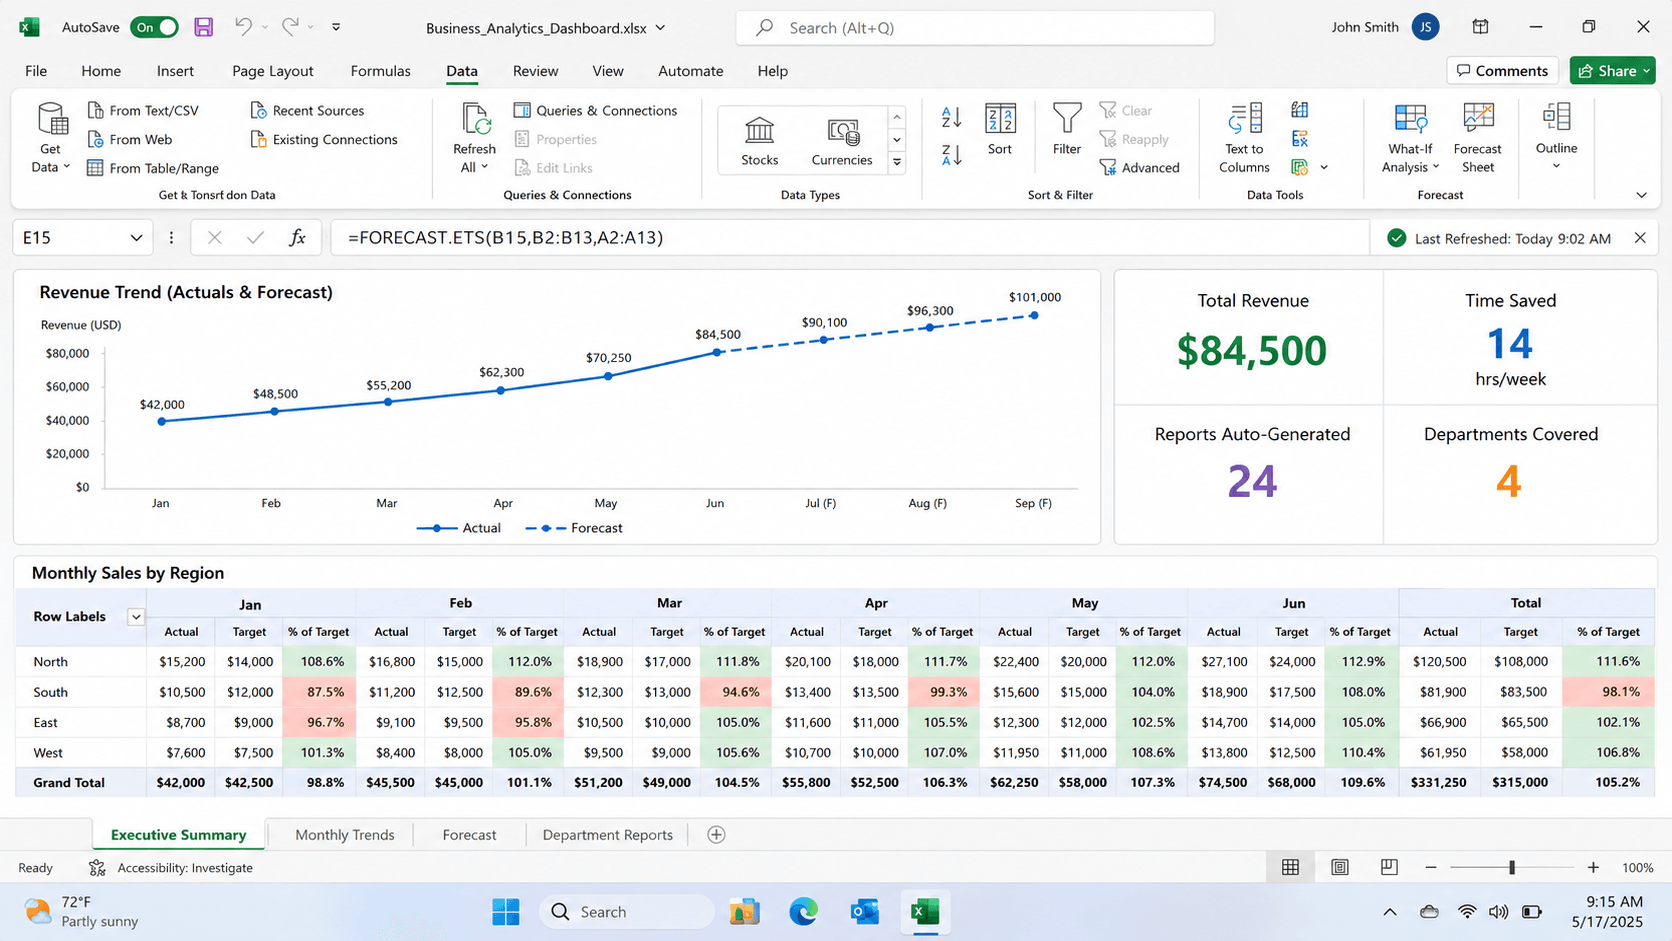Image resolution: width=1672 pixels, height=941 pixels.
Task: Expand the Name Box dropdown
Action: pyautogui.click(x=136, y=238)
